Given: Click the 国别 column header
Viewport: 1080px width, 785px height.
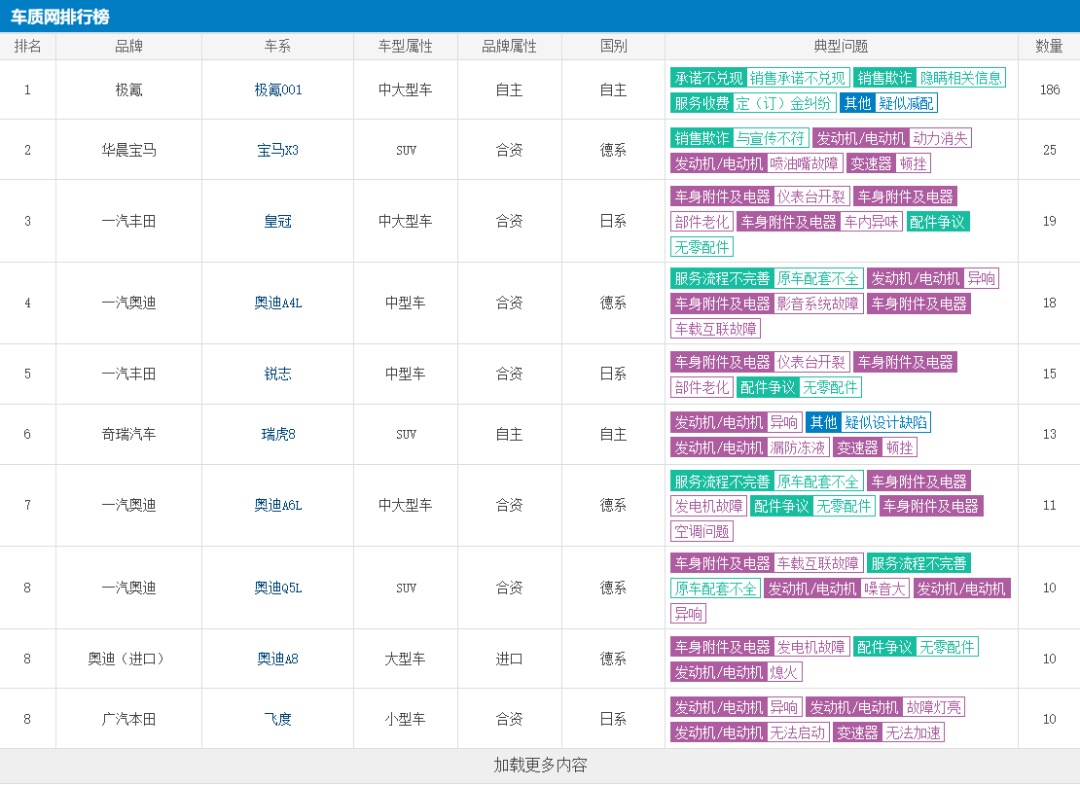Looking at the screenshot, I should tap(613, 46).
